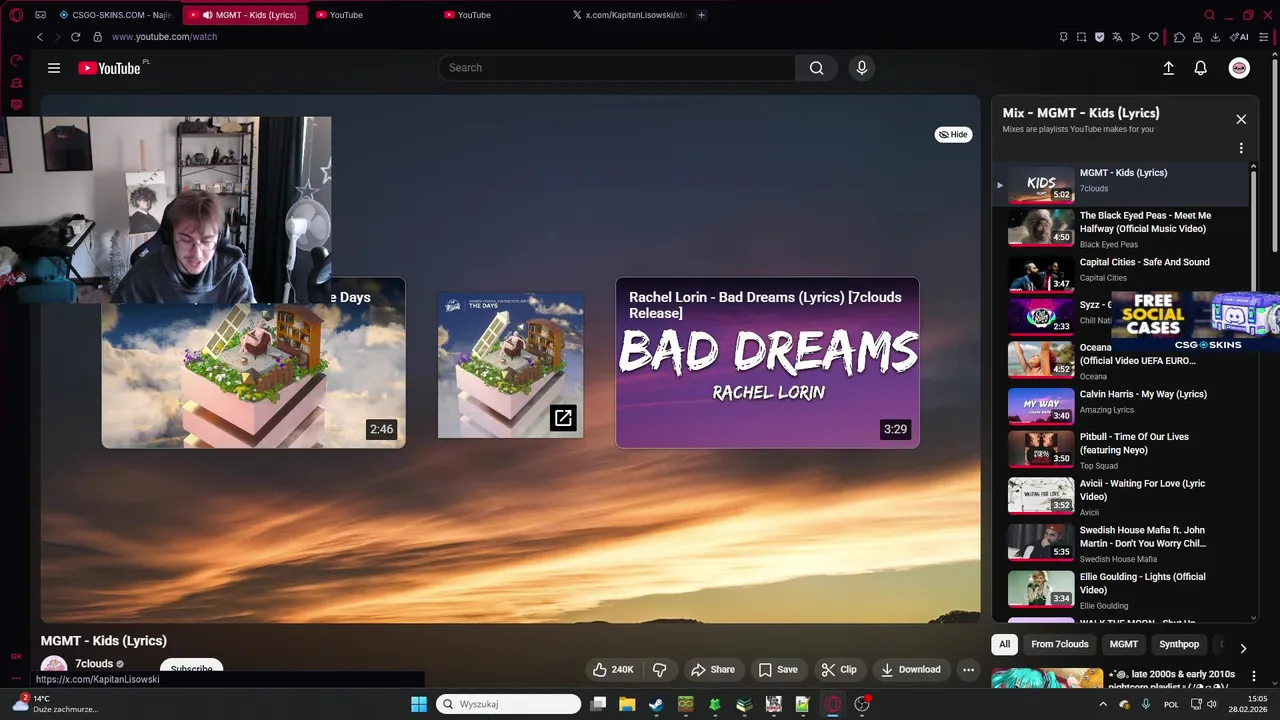
Task: Open new browser tab plus button
Action: 701,15
